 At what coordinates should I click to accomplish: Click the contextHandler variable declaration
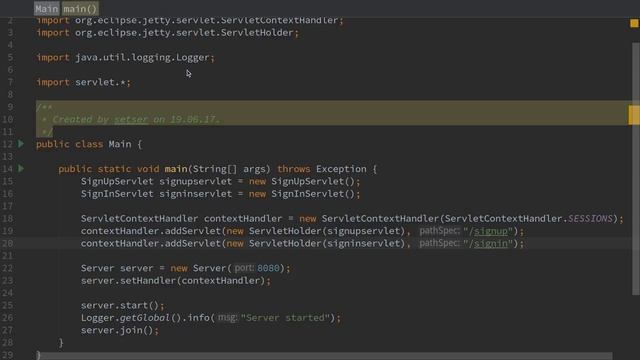tap(243, 218)
